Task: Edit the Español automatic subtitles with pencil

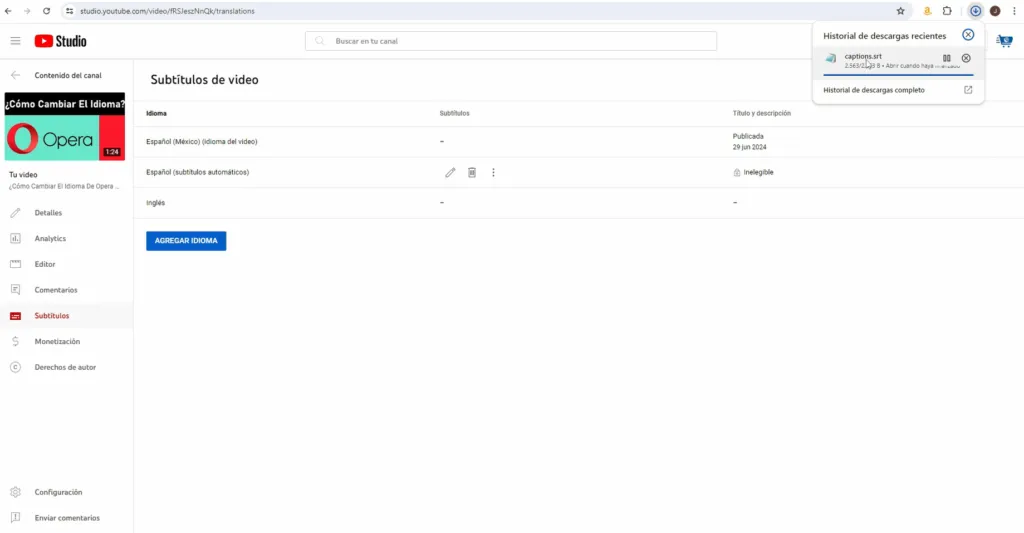Action: (450, 172)
